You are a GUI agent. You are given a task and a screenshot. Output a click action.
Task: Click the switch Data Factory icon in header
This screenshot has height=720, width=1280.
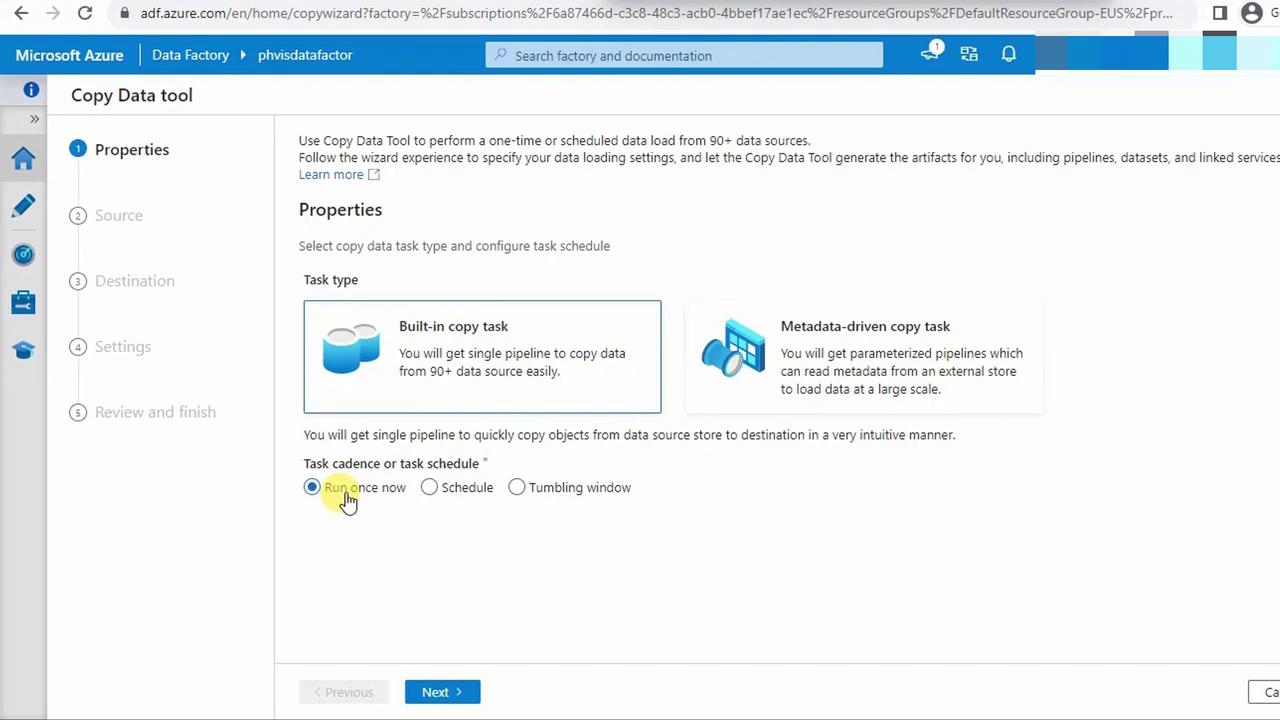[x=969, y=55]
